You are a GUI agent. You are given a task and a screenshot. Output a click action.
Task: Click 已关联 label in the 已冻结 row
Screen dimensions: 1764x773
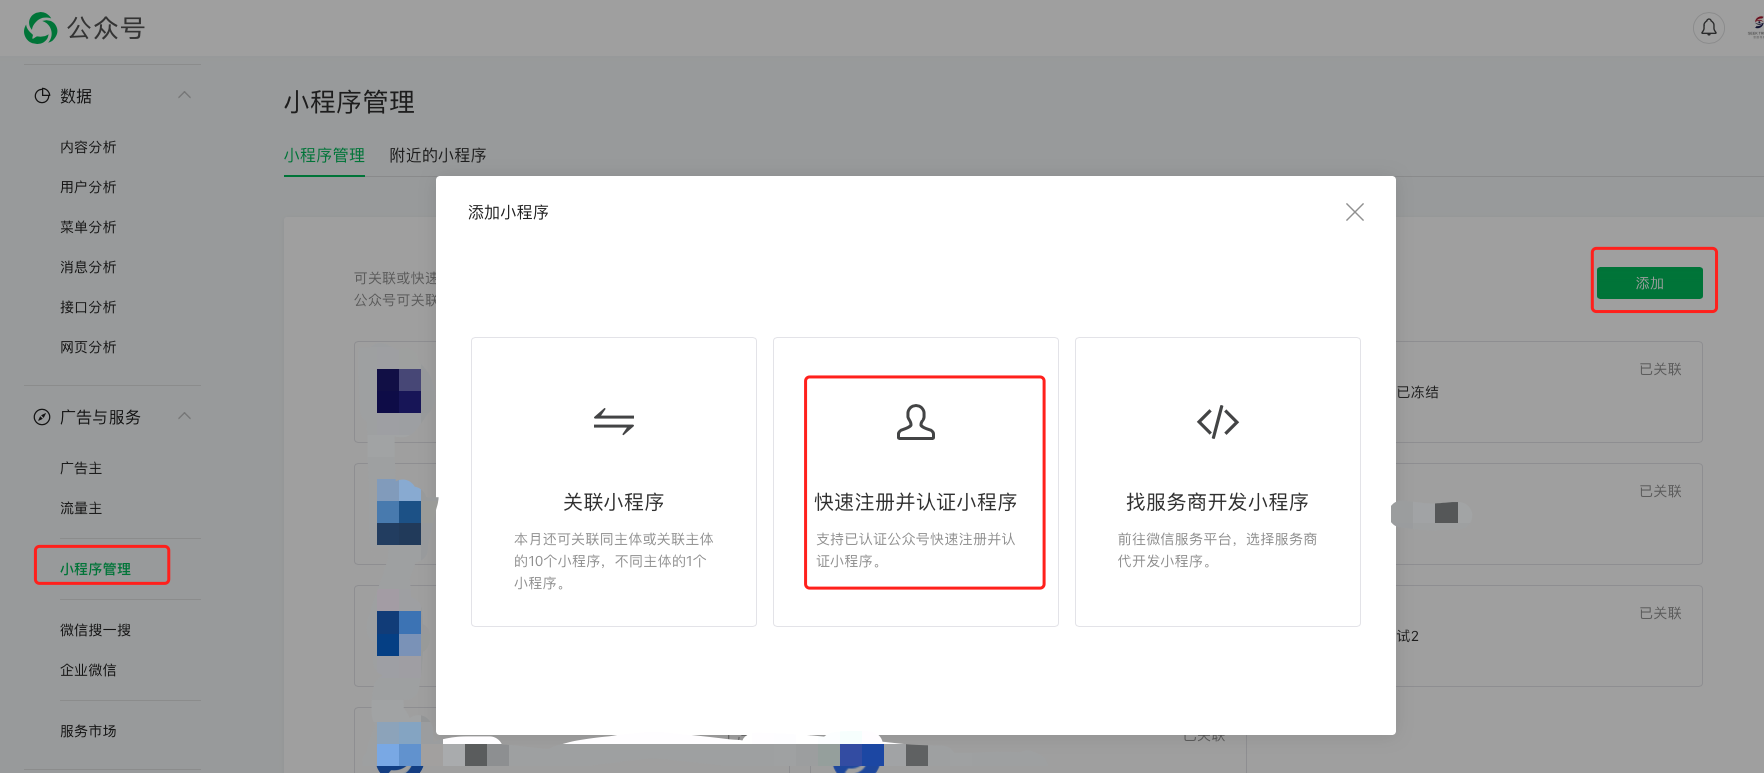tap(1660, 369)
